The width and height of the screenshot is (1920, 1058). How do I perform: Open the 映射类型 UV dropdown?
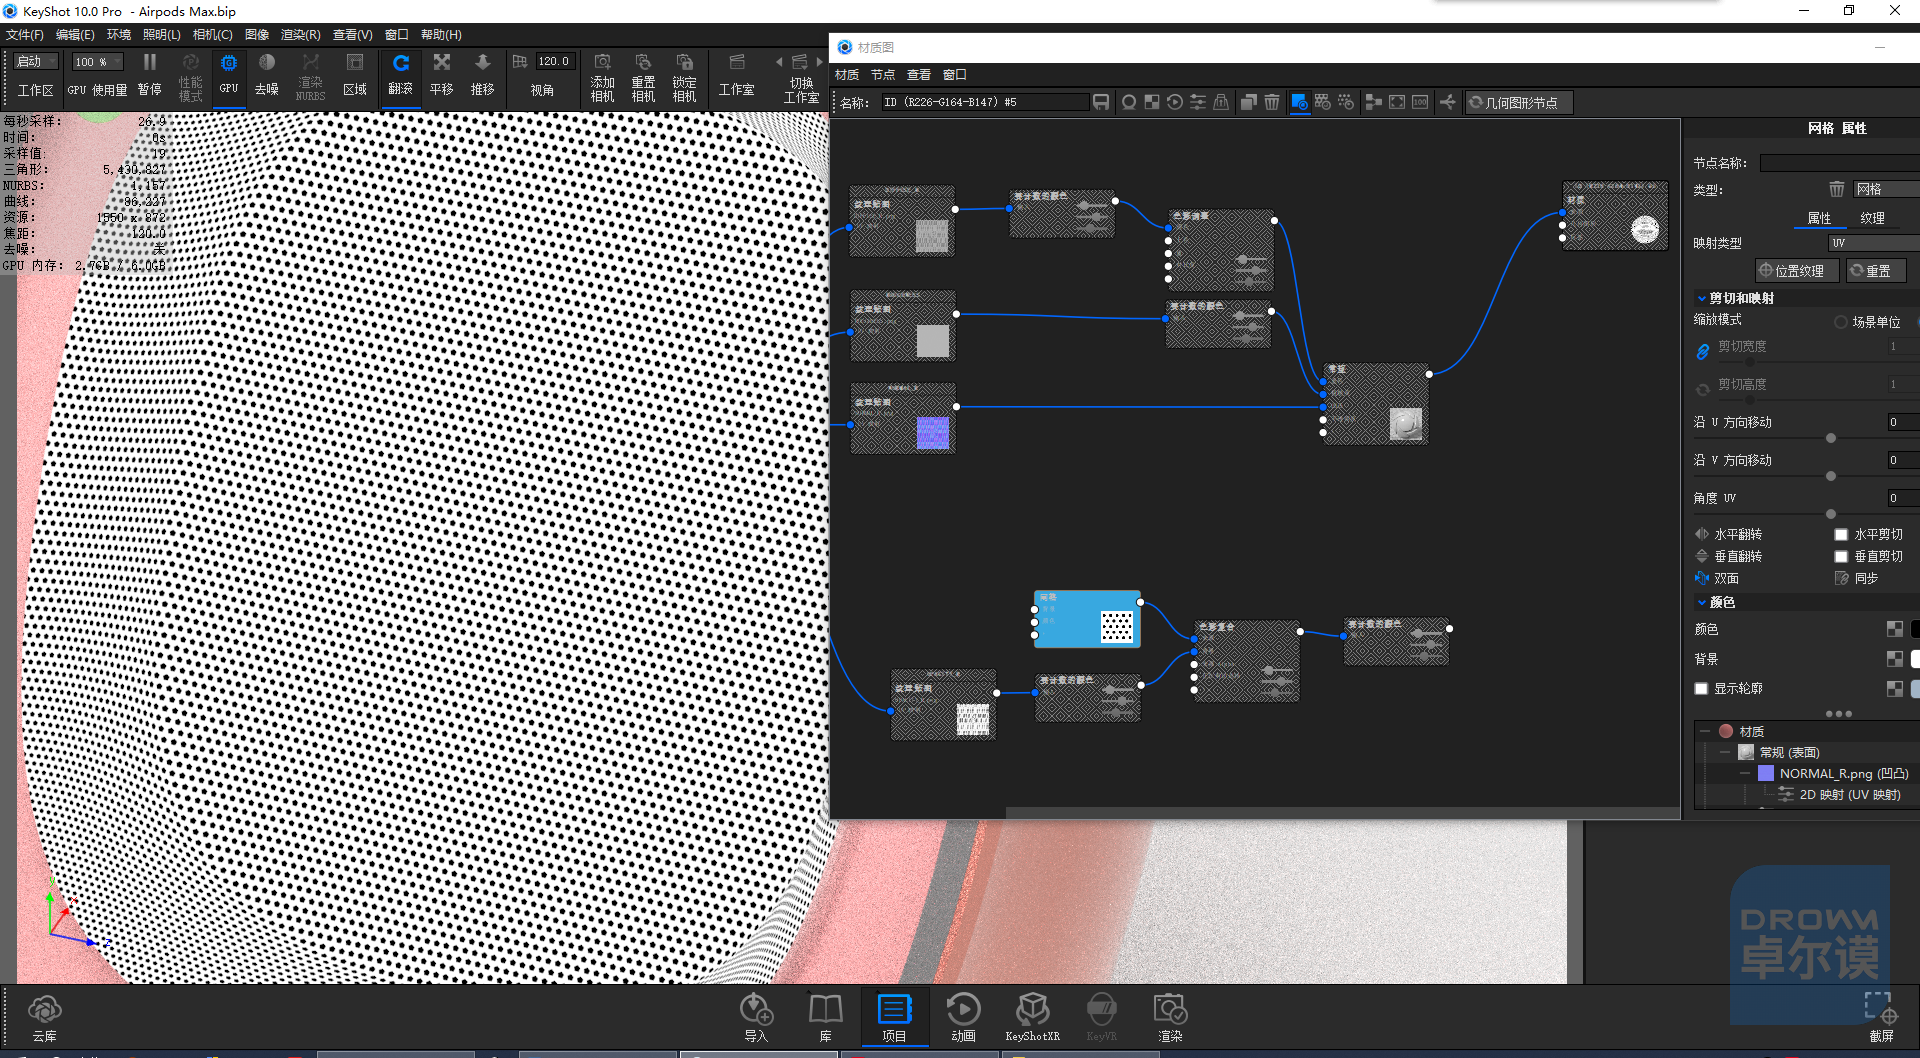pyautogui.click(x=1874, y=243)
